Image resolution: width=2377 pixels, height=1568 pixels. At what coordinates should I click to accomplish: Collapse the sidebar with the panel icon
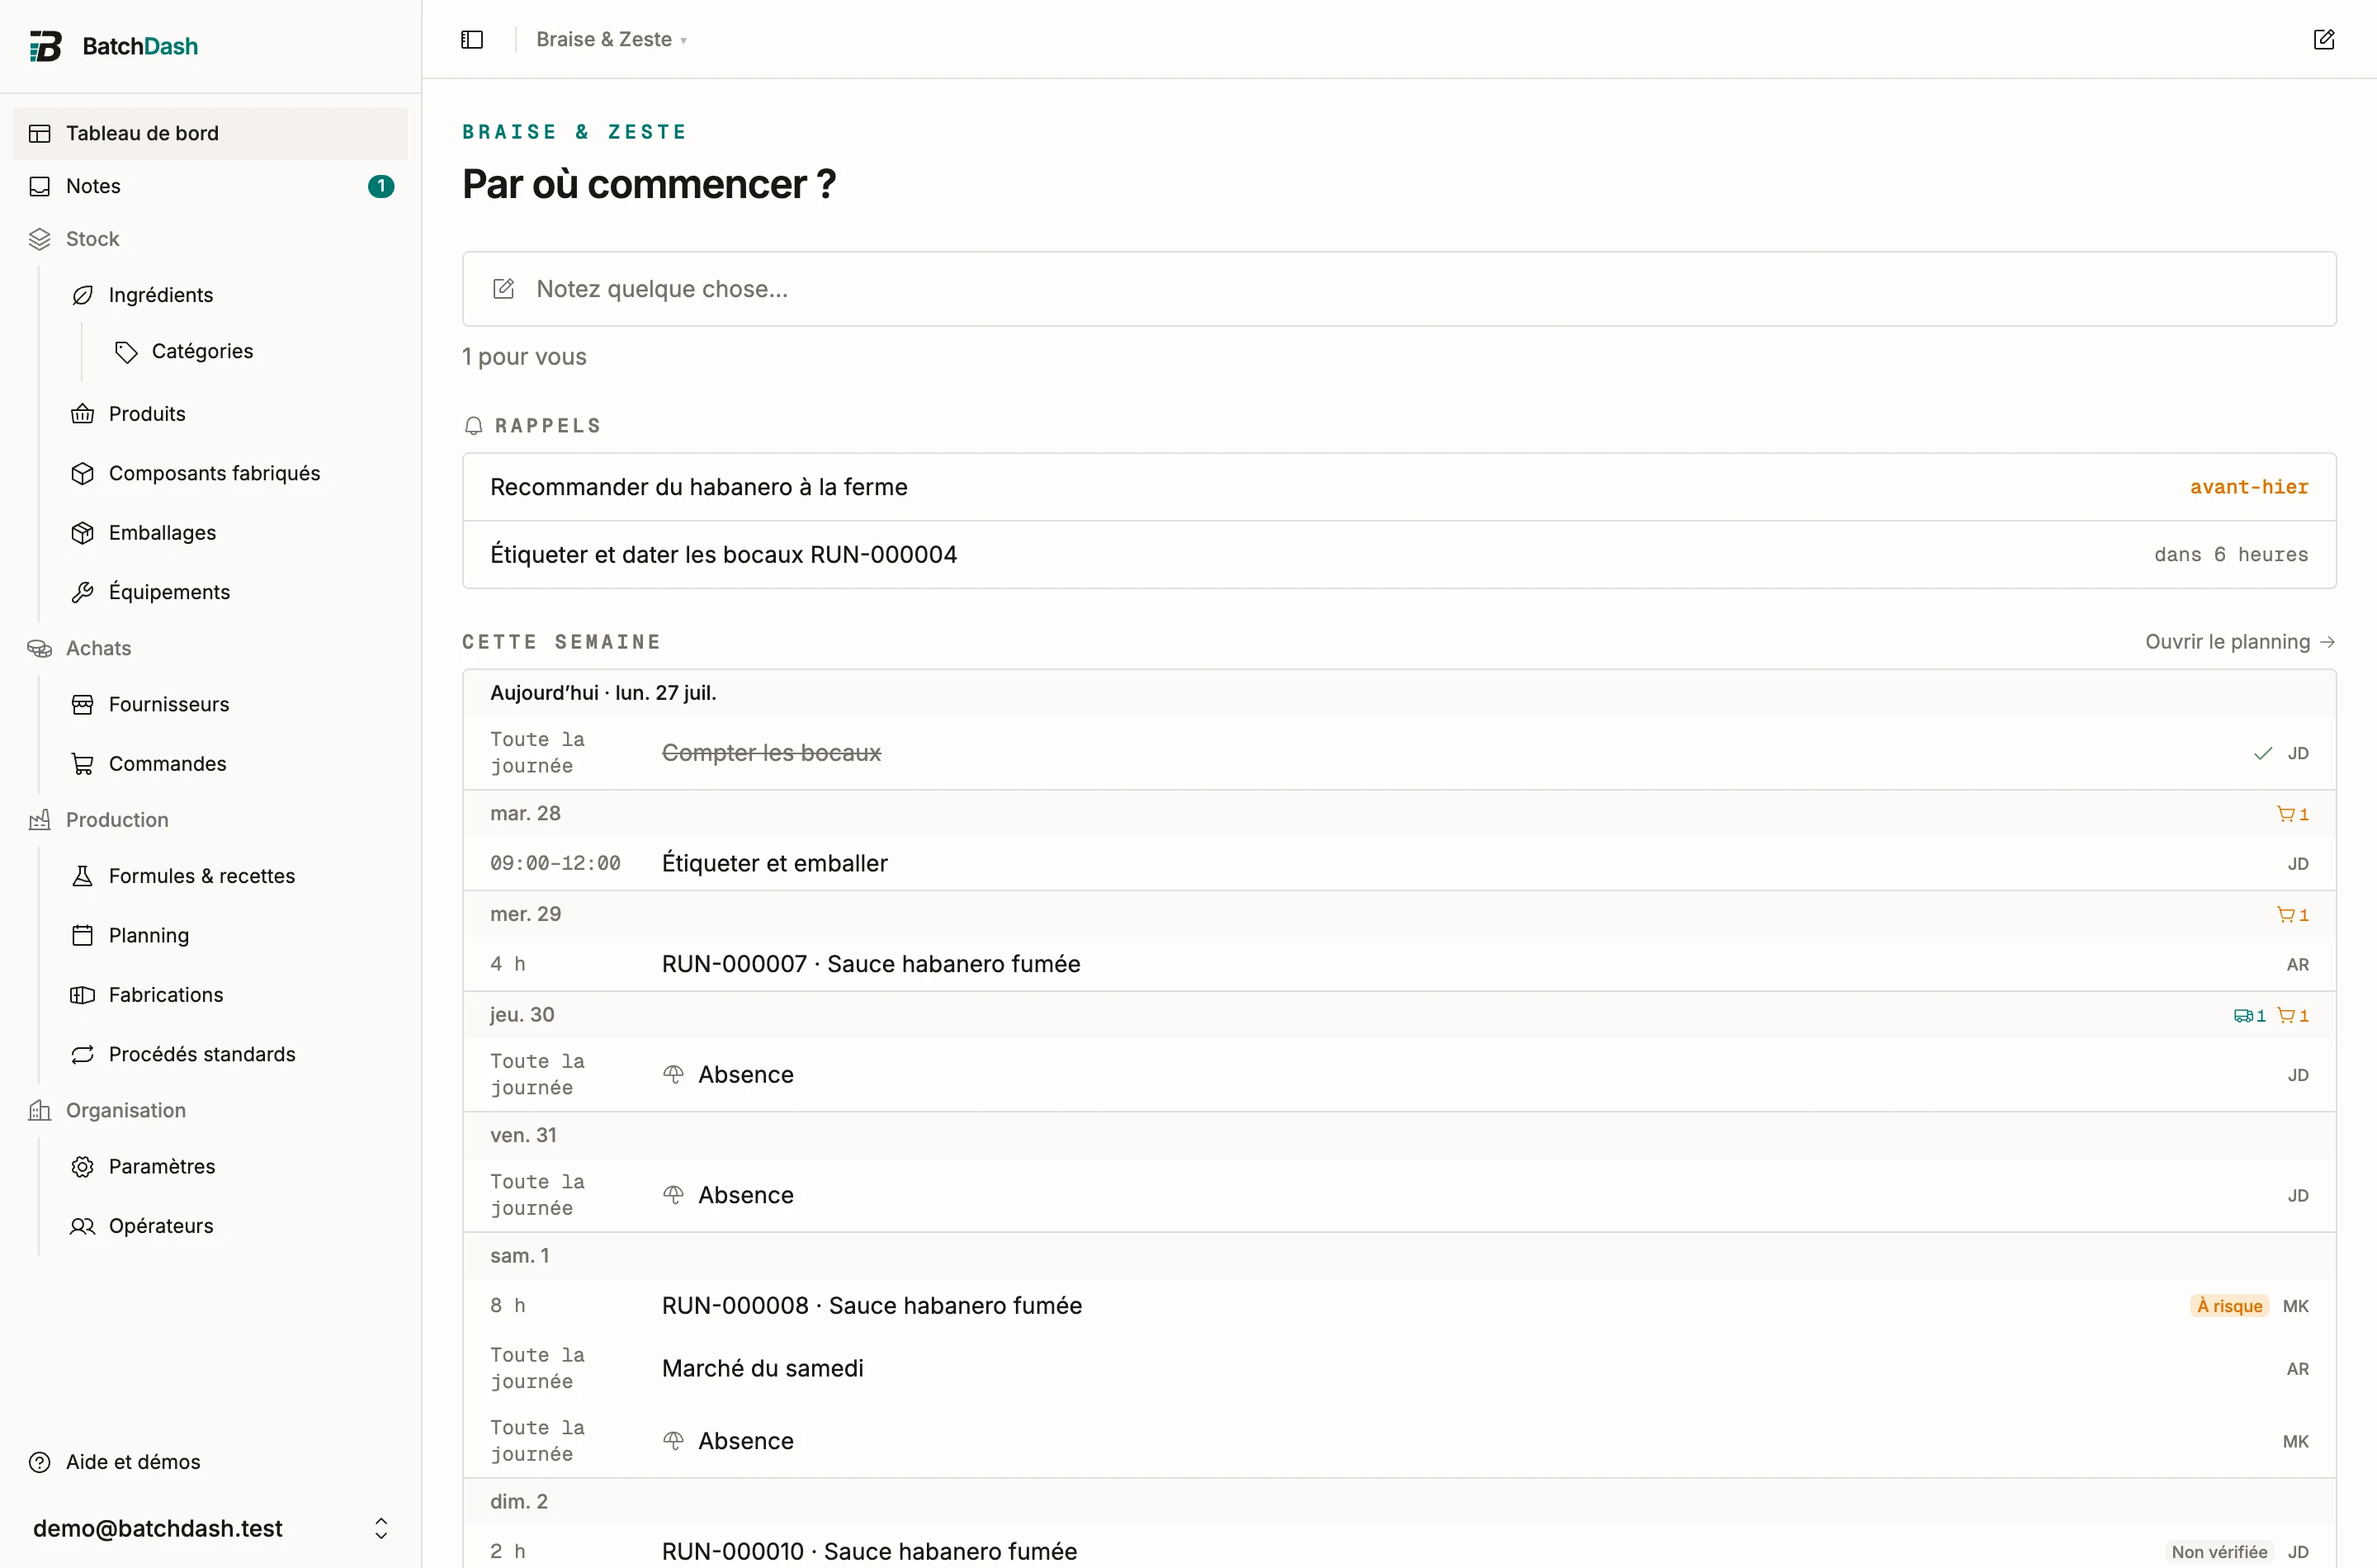[x=472, y=40]
